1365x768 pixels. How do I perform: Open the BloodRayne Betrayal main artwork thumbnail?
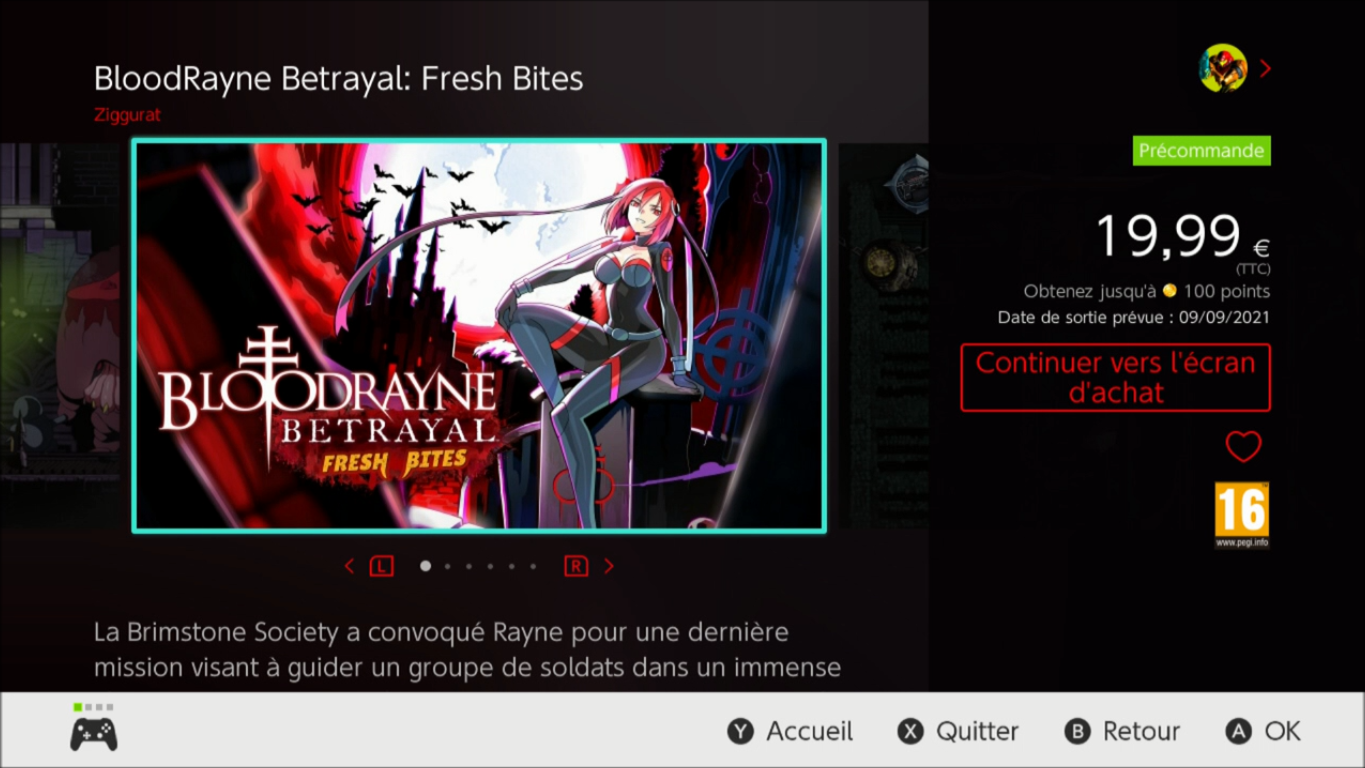click(479, 336)
